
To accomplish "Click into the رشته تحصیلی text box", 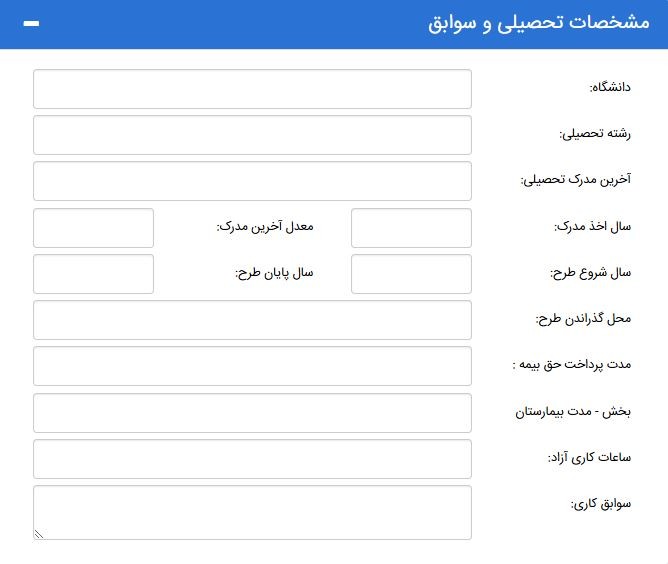I will 252,135.
